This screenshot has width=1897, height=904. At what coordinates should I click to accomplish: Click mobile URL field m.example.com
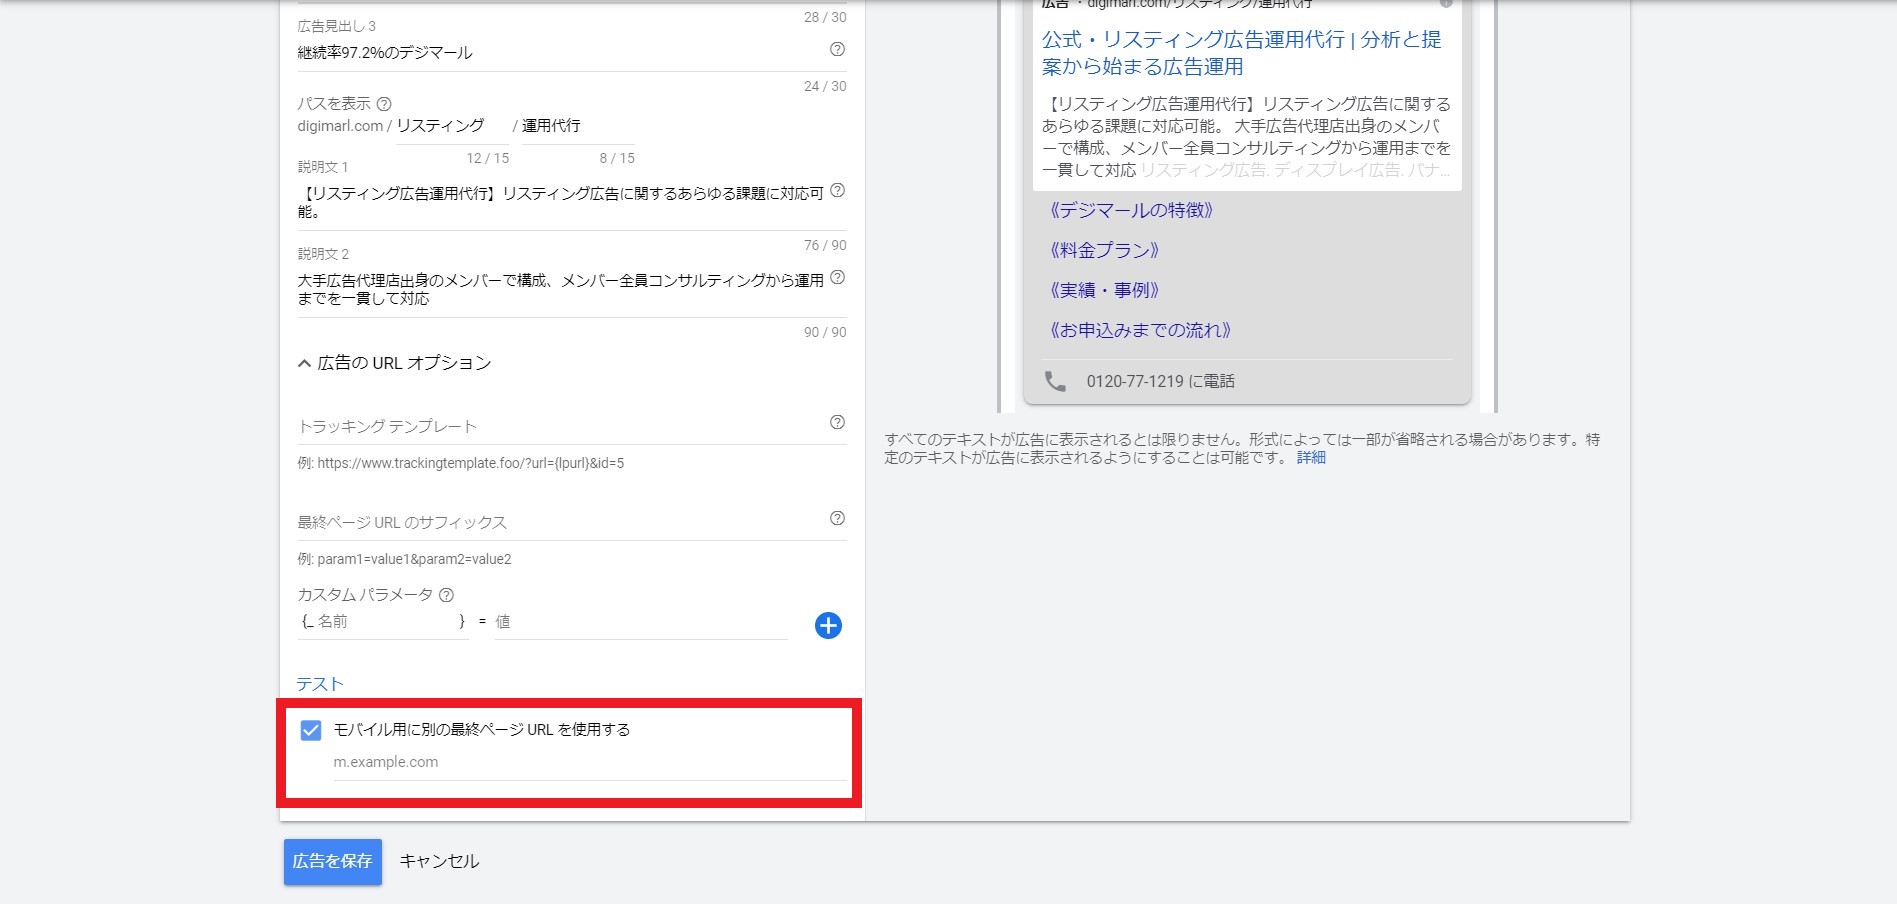(x=590, y=762)
